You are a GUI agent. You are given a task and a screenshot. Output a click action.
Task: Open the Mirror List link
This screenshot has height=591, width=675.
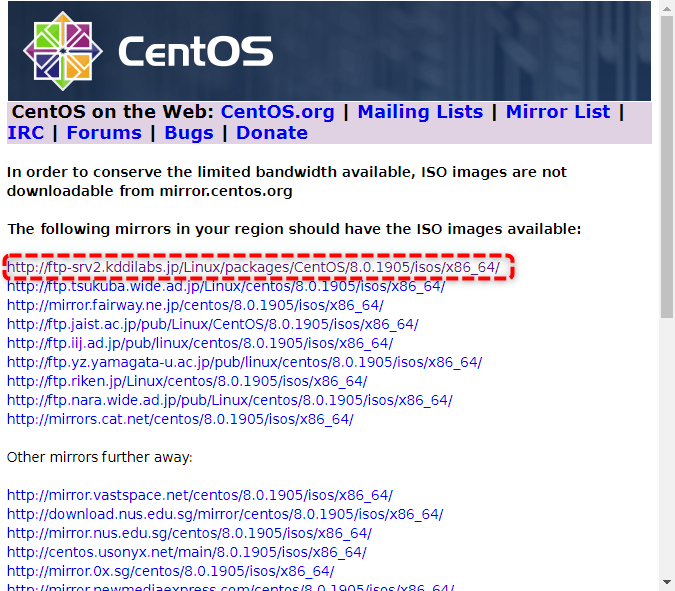(x=557, y=112)
